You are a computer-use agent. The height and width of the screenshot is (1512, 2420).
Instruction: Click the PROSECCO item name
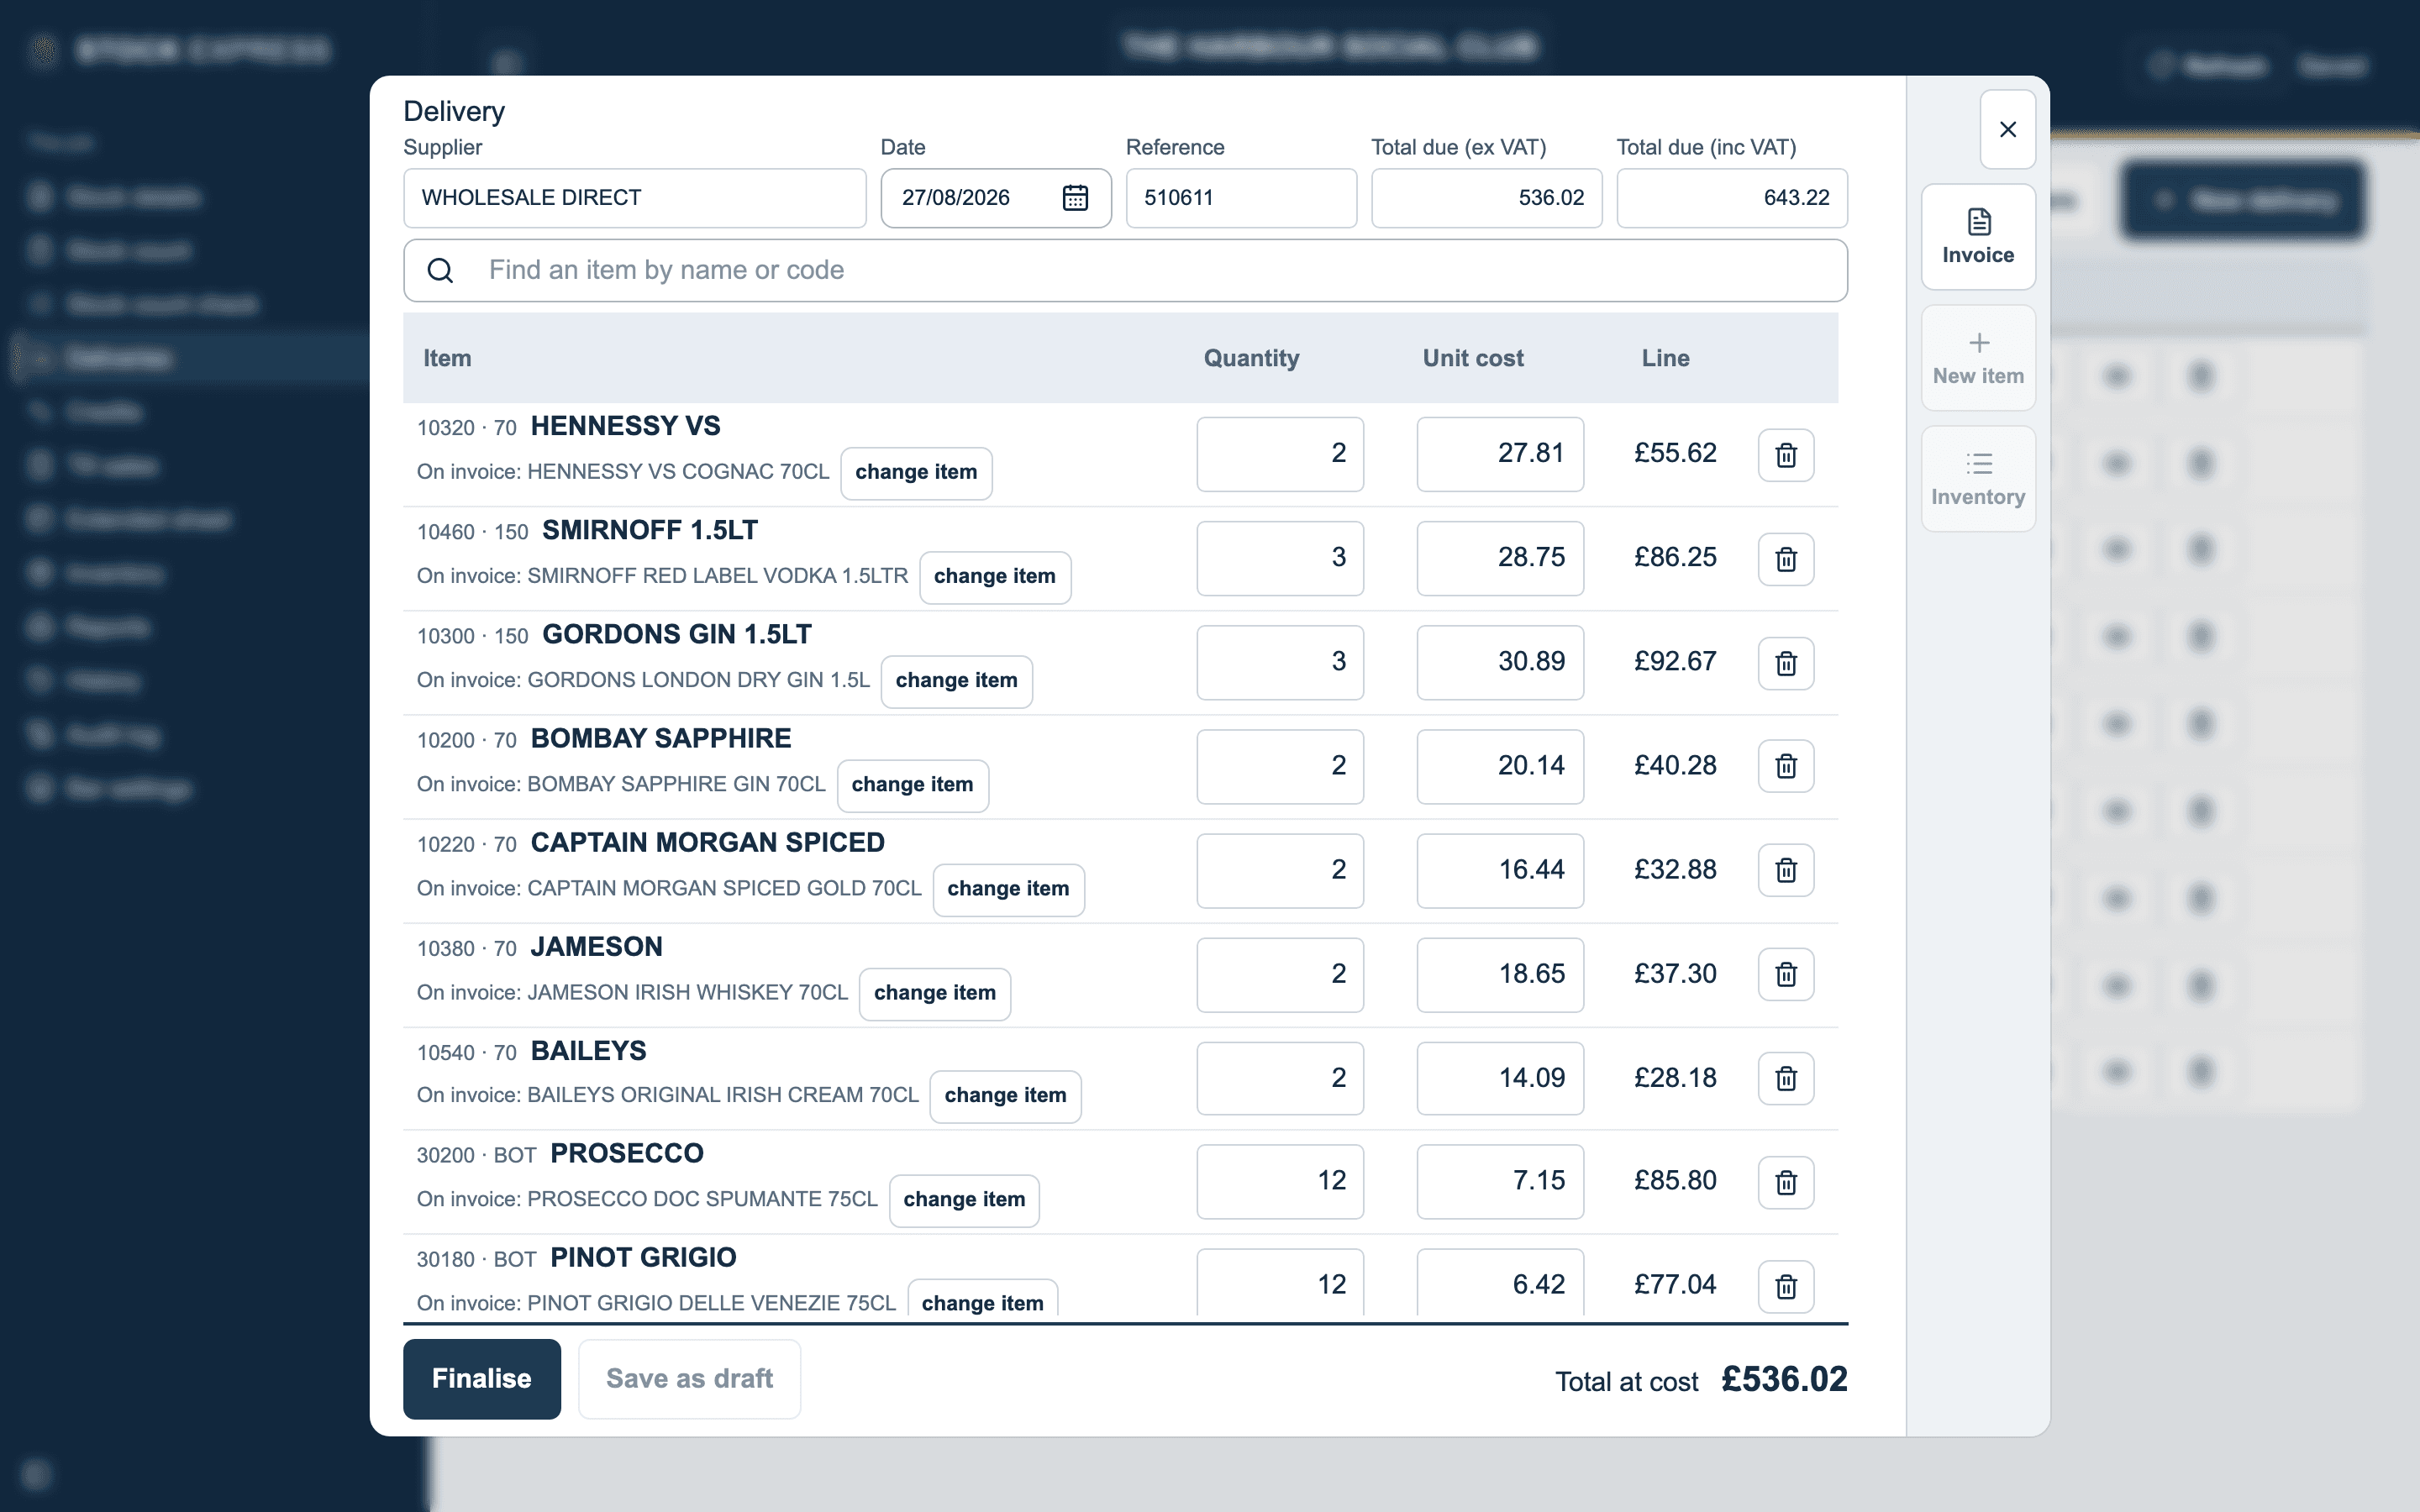point(627,1153)
